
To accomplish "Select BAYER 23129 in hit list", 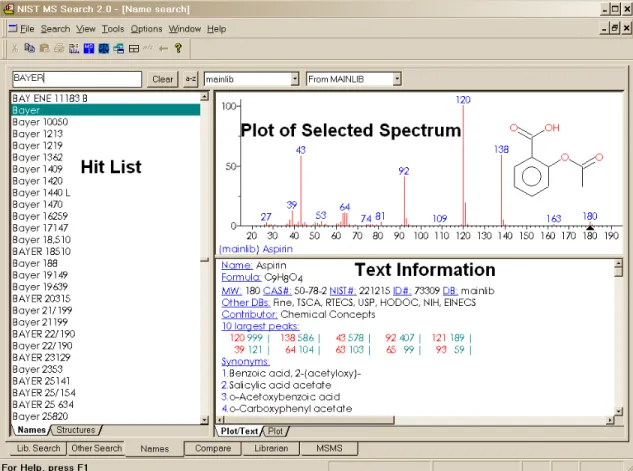I will (x=106, y=358).
